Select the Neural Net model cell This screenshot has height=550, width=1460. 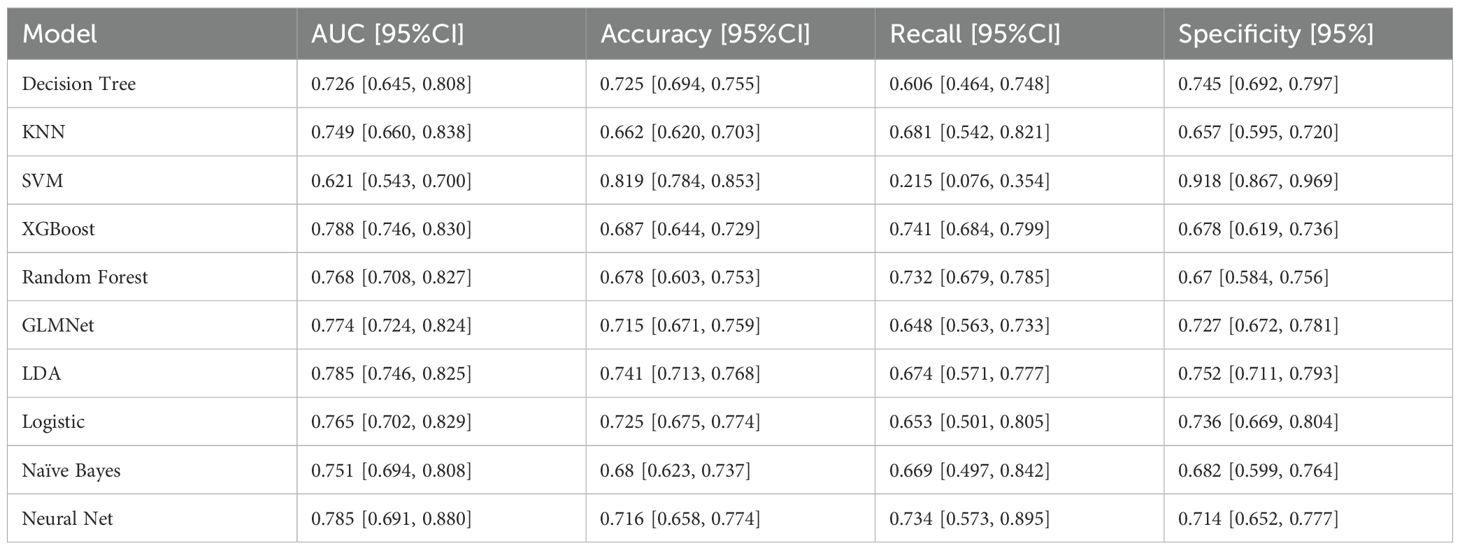click(x=67, y=518)
